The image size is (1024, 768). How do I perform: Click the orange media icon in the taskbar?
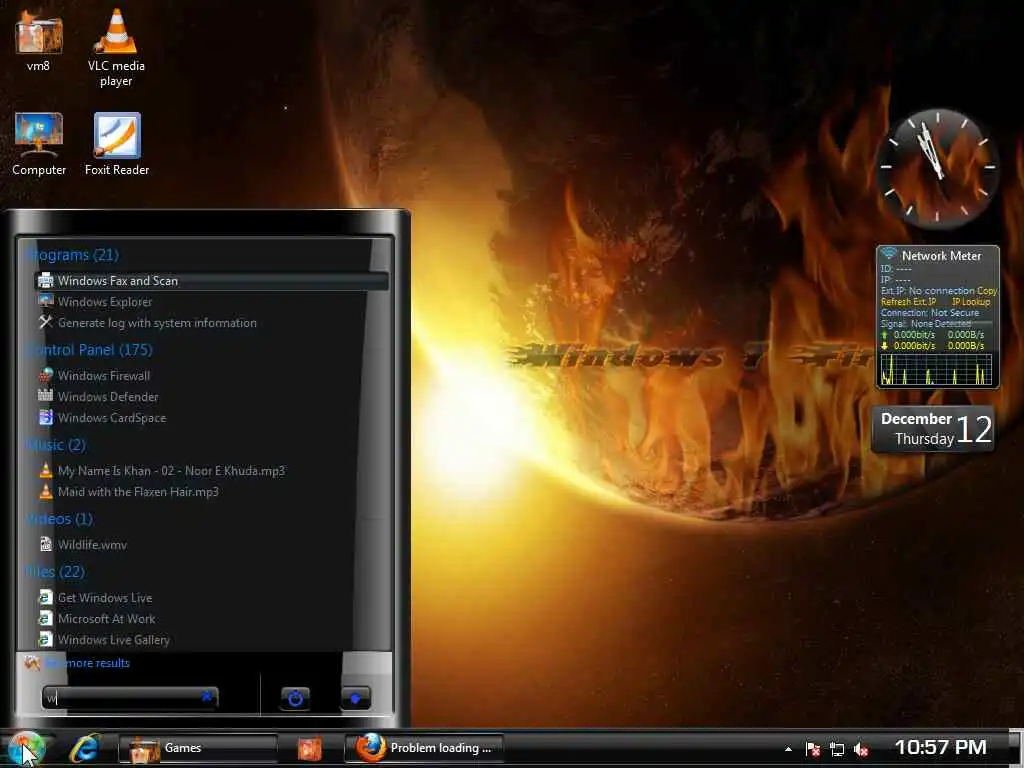click(310, 748)
